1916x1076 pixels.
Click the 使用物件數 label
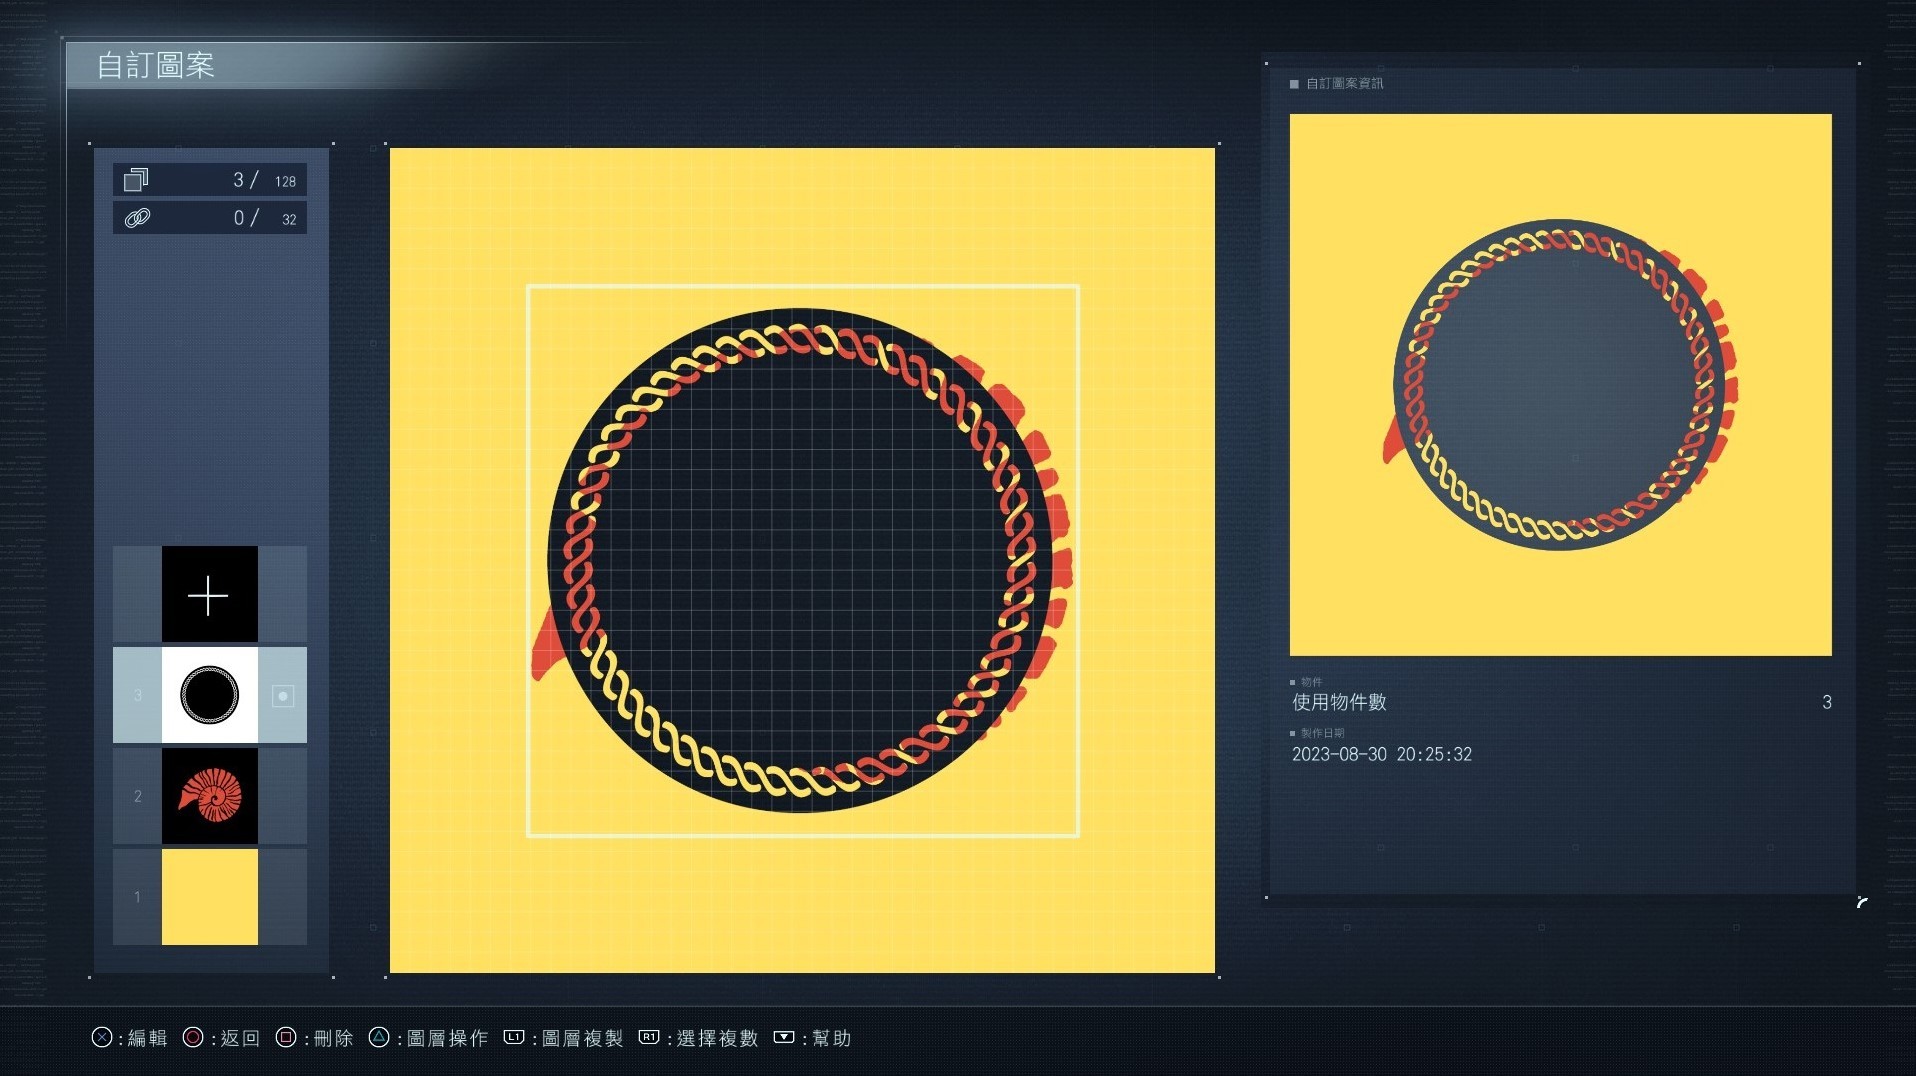coord(1339,702)
